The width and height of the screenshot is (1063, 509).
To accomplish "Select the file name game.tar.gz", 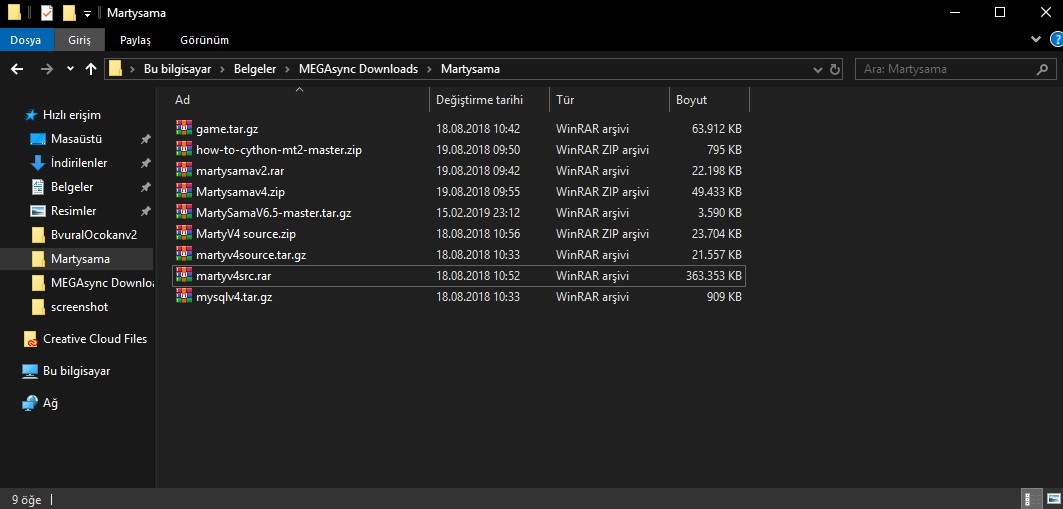I will click(227, 129).
